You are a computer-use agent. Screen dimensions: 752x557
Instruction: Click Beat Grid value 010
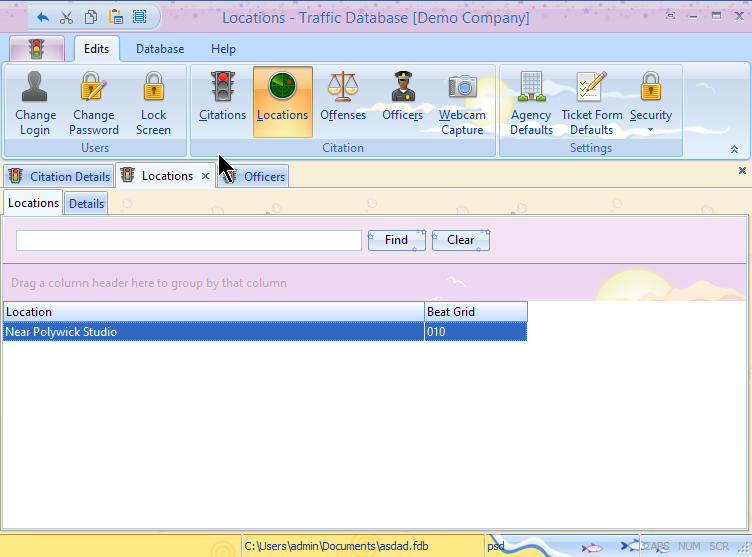[x=476, y=332]
